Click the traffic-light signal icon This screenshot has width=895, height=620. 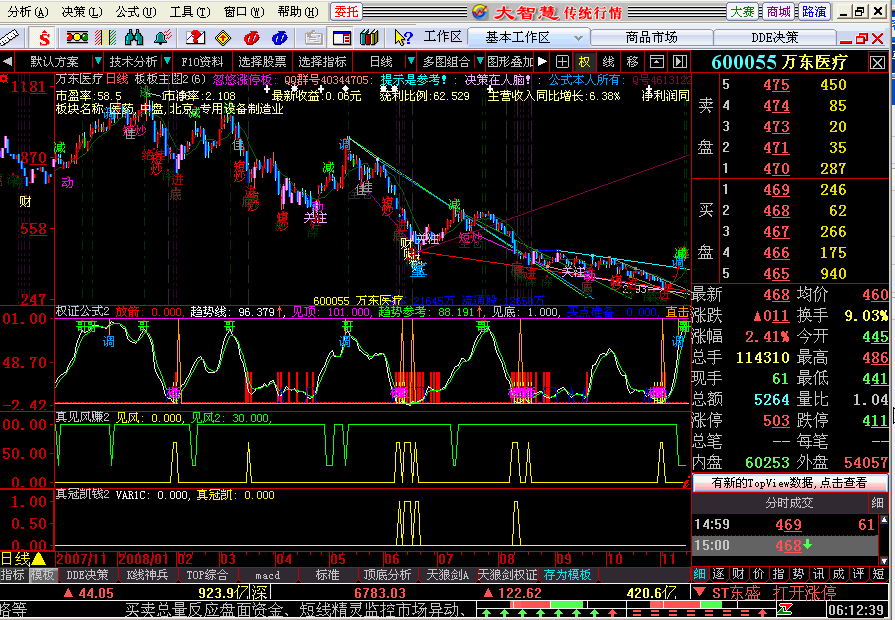coord(77,38)
